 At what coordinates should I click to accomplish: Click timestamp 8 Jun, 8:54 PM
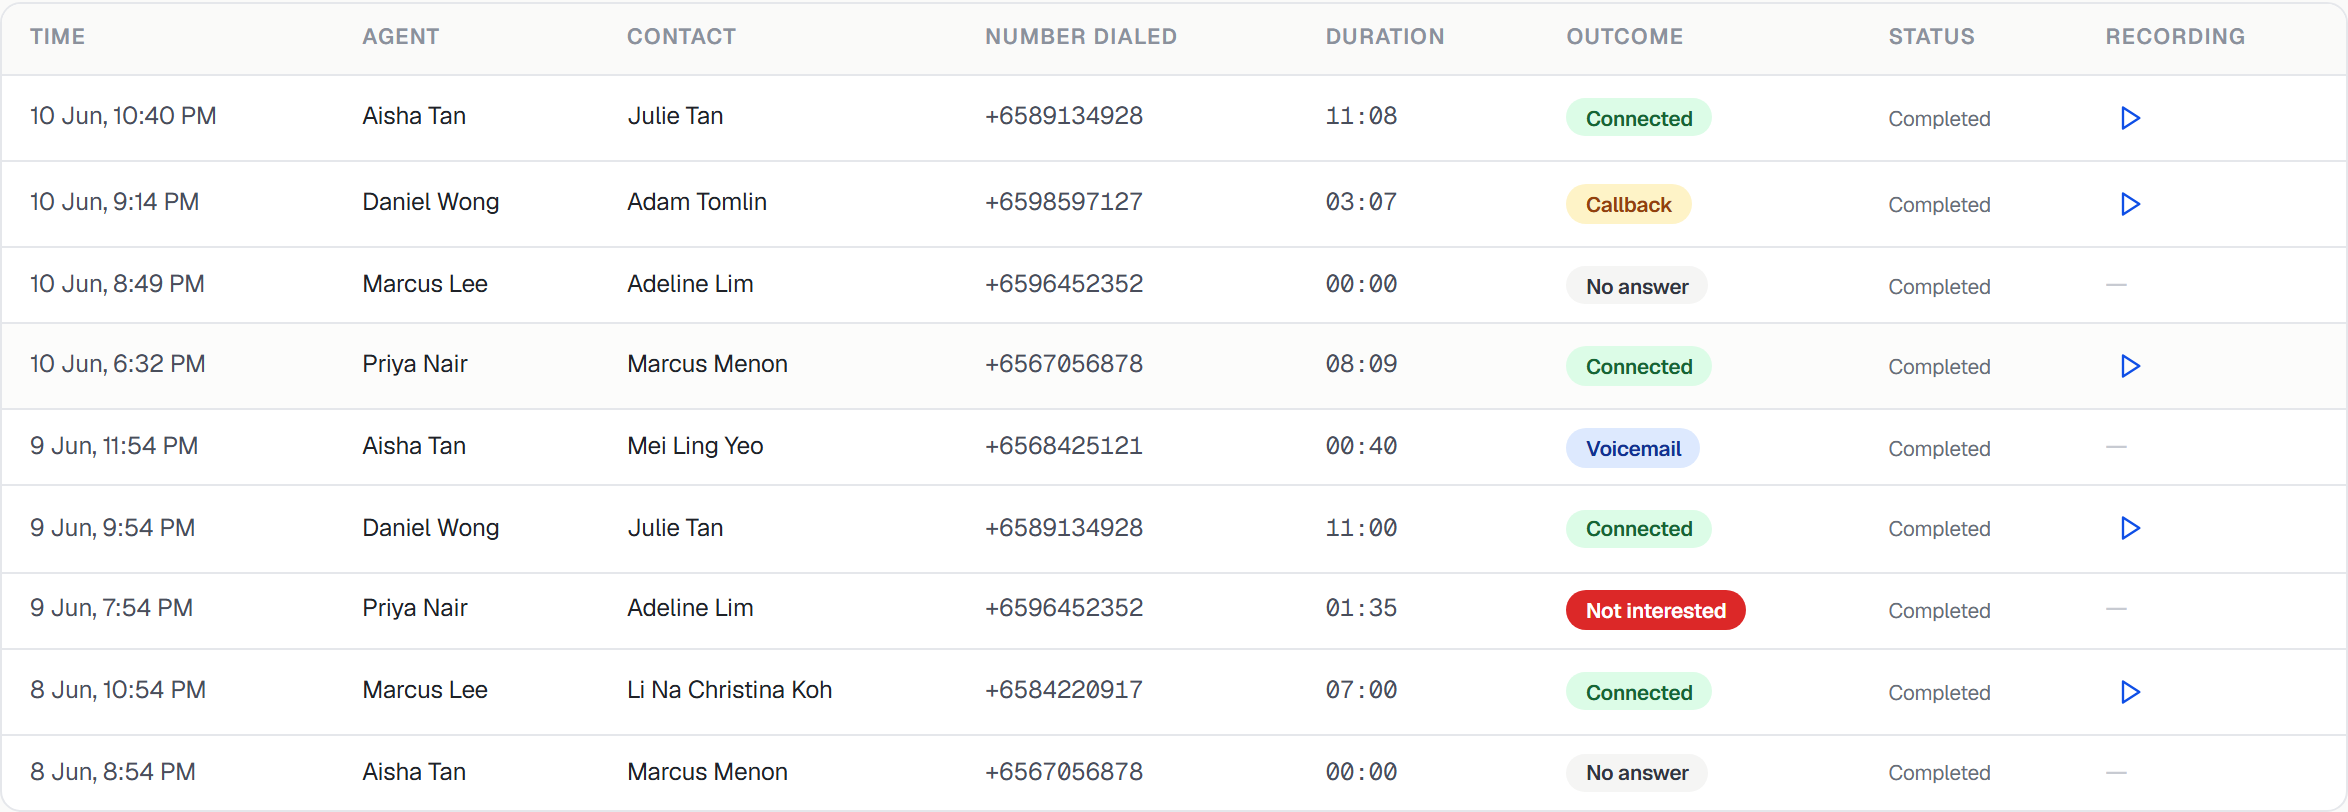click(113, 772)
